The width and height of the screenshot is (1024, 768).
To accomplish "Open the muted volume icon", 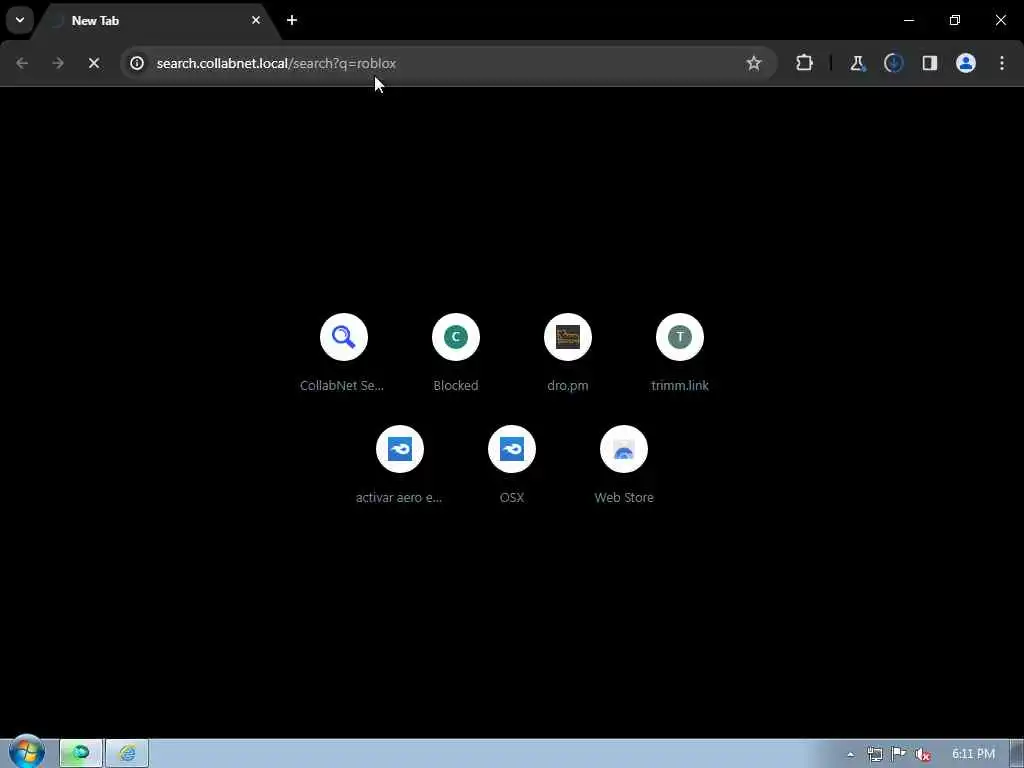I will pos(923,754).
